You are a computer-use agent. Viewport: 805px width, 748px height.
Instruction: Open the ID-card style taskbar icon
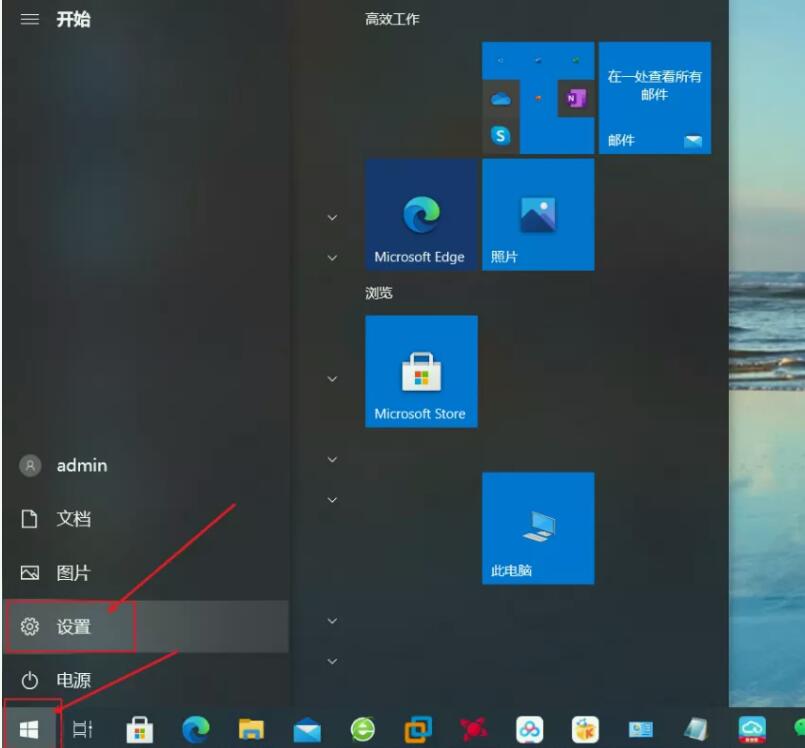(641, 730)
